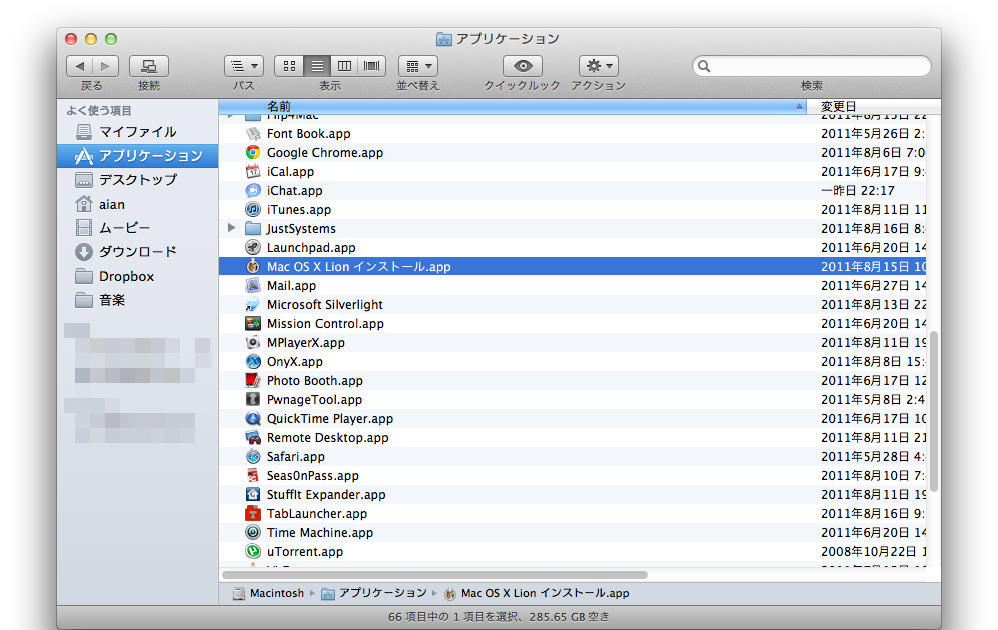Open the アクション gear menu
This screenshot has height=630, width=998.
coord(599,66)
